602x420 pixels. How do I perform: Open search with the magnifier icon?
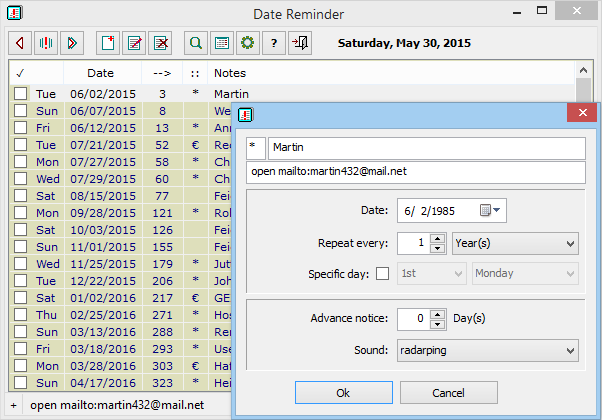pyautogui.click(x=195, y=43)
